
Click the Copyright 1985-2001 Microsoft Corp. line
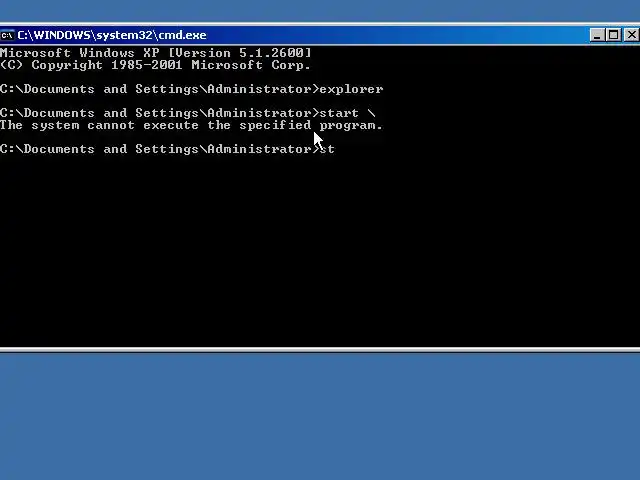(156, 65)
